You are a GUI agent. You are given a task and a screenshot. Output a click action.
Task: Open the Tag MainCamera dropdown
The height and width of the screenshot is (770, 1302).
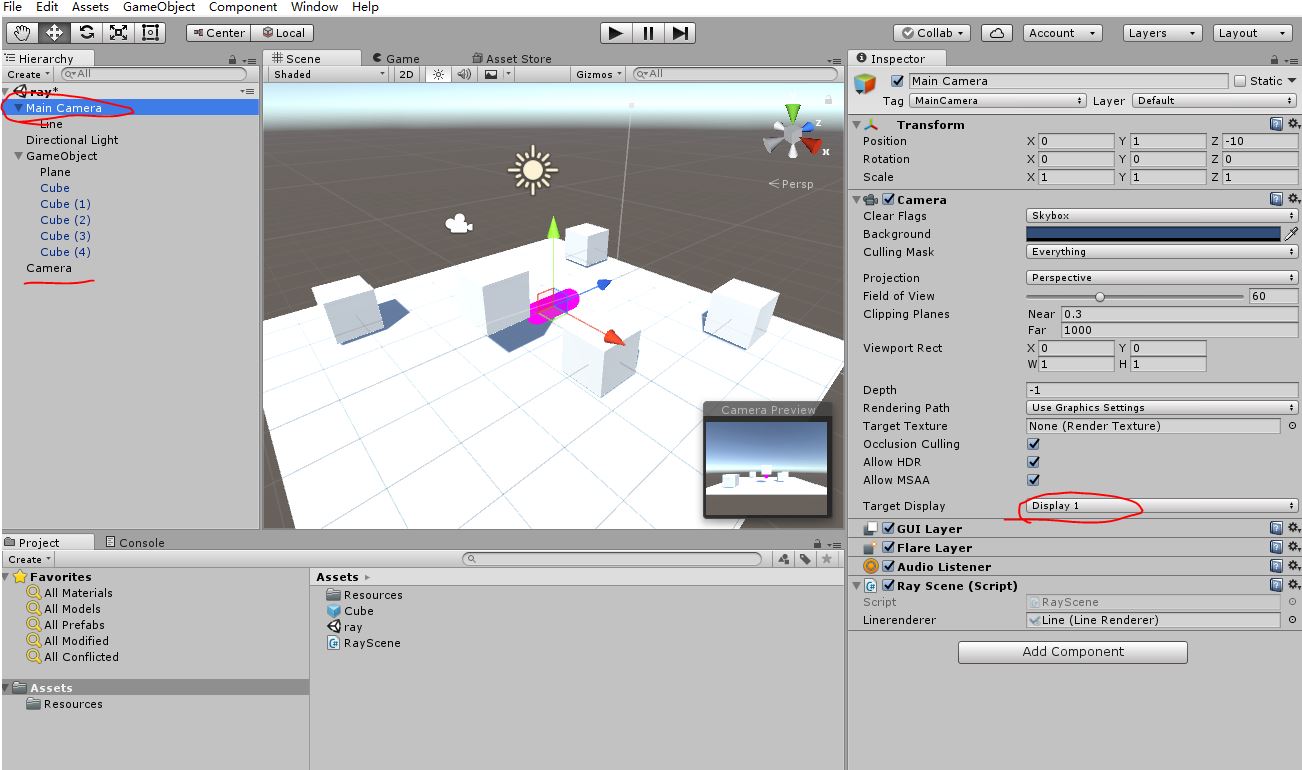(x=997, y=100)
